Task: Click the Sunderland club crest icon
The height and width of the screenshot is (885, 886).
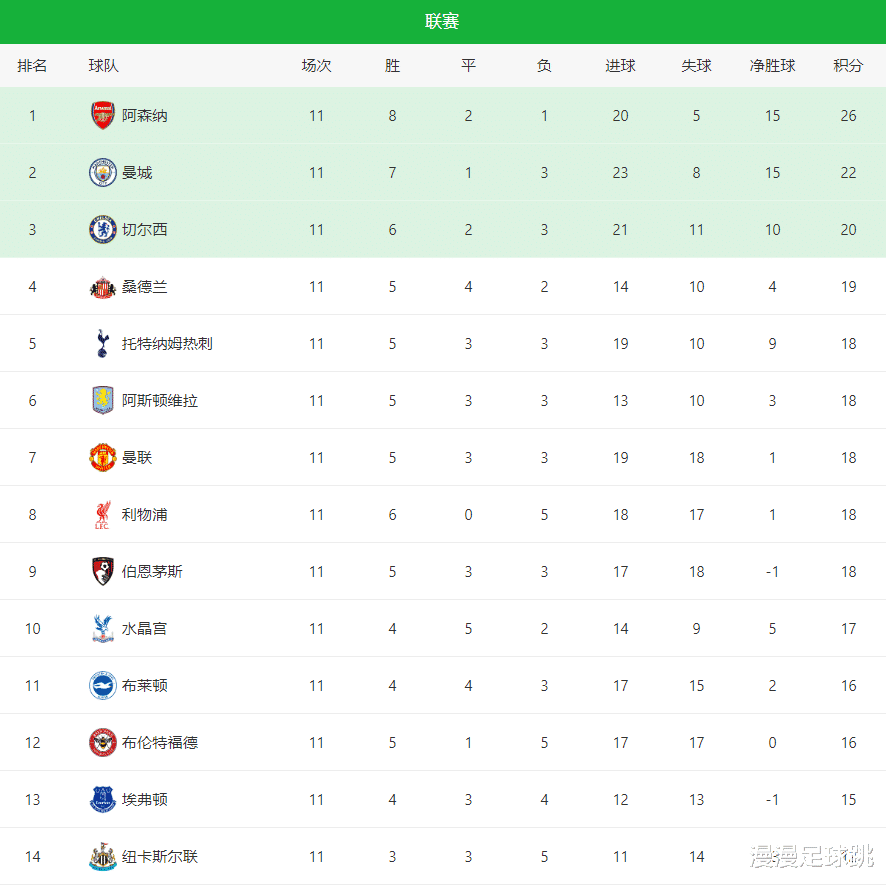Action: coord(102,287)
